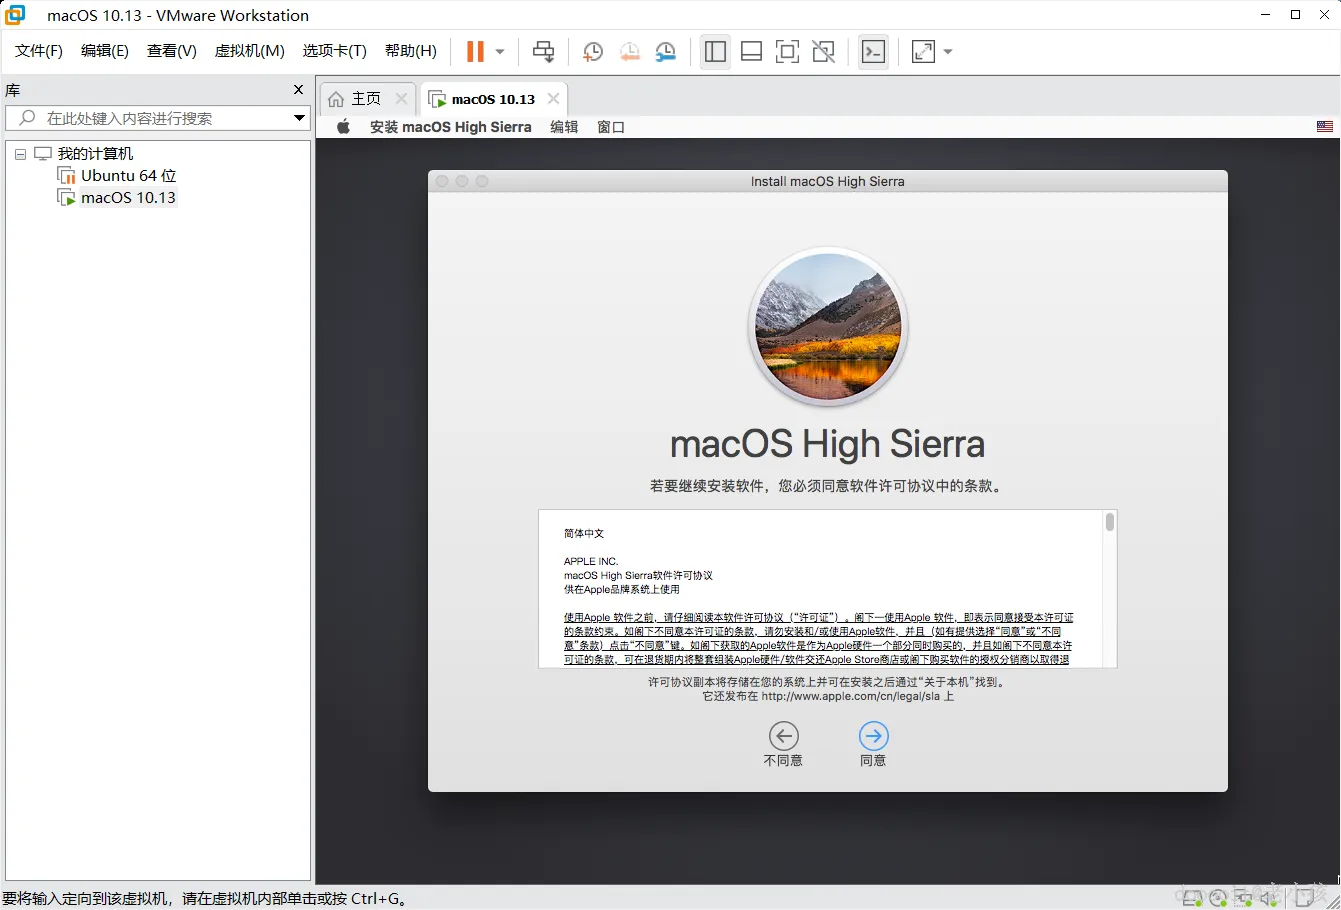Toggle the console view button
Viewport: 1341px width, 910px height.
coord(873,51)
